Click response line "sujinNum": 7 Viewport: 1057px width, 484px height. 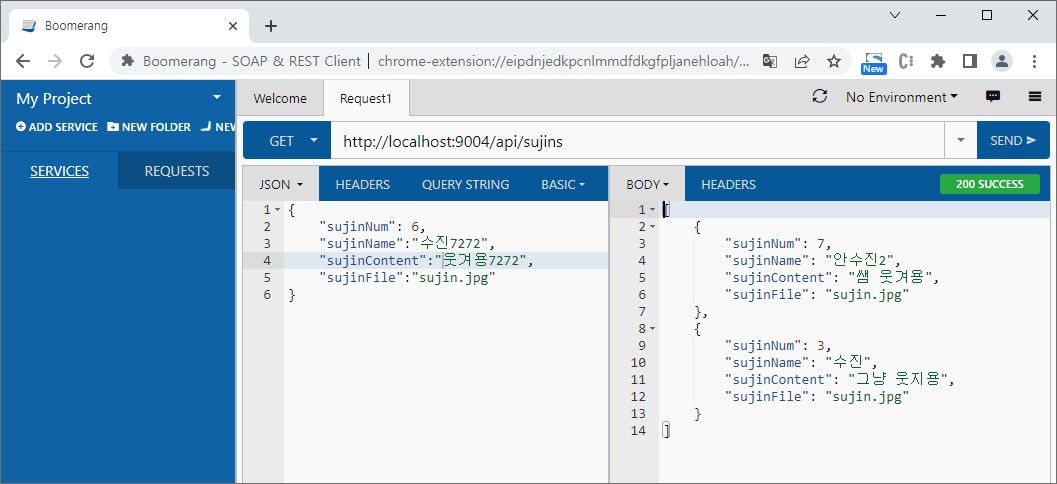point(779,243)
